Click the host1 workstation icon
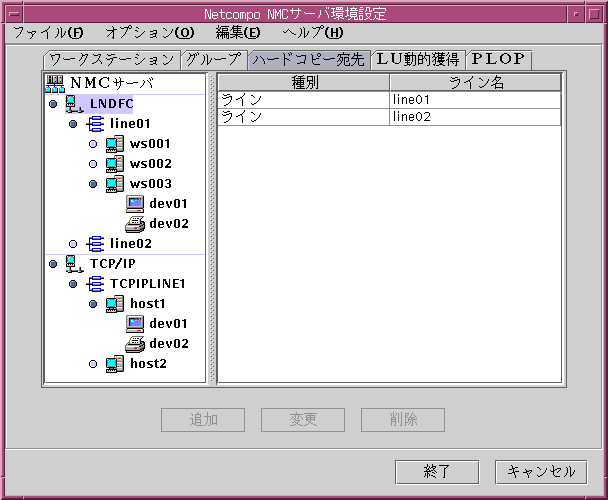This screenshot has height=500, width=608. point(115,304)
